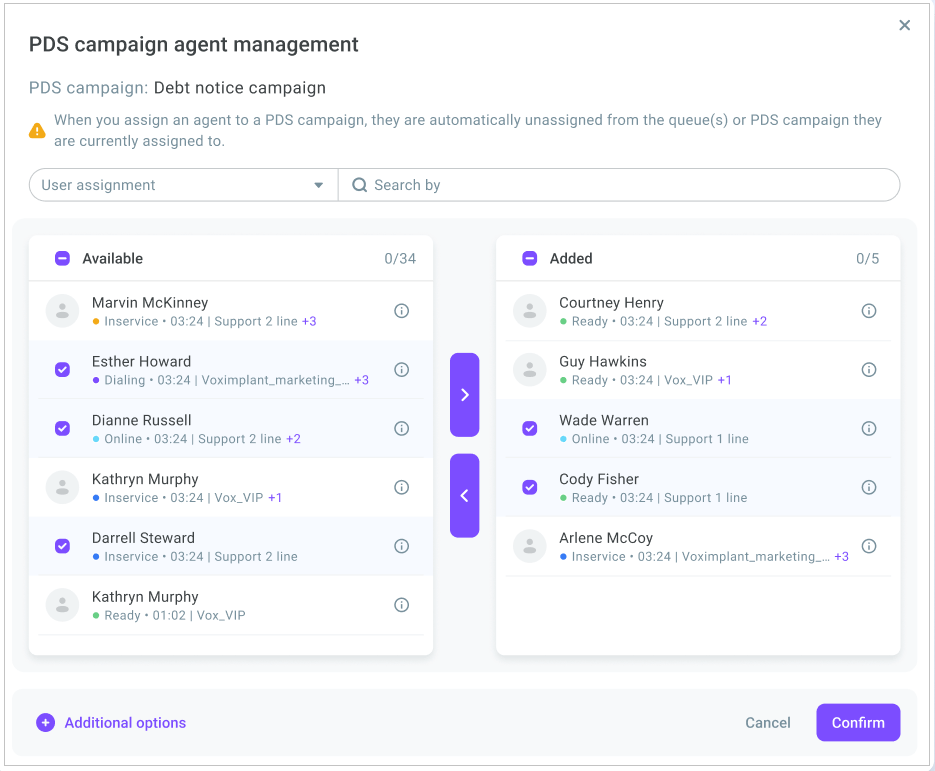Click the Available list heading
Viewport: 935px width, 771px height.
113,259
